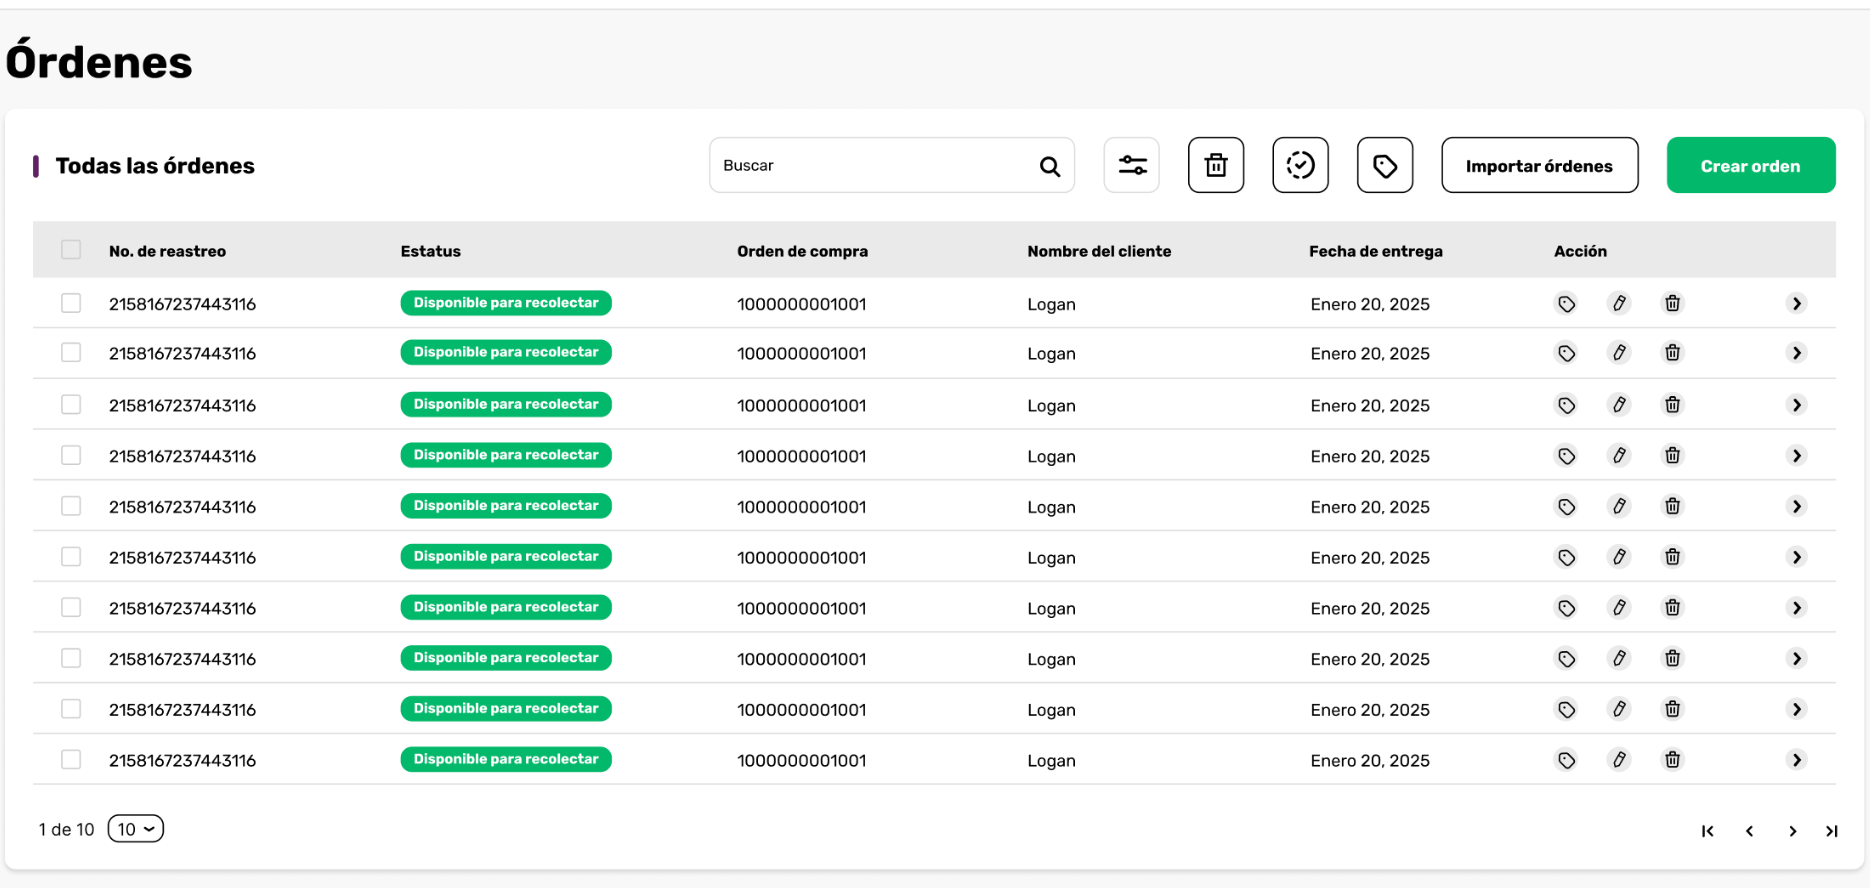Click the edit pencil in the sixth order row
Image resolution: width=1870 pixels, height=888 pixels.
(x=1619, y=557)
